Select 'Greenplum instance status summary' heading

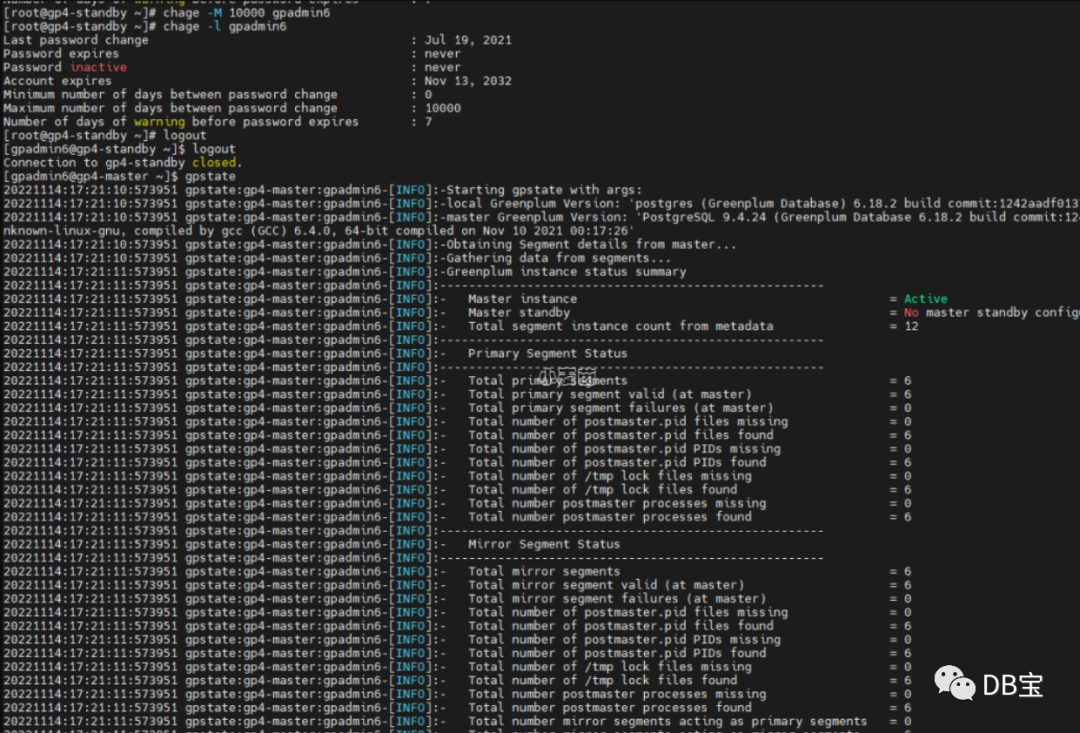click(566, 271)
